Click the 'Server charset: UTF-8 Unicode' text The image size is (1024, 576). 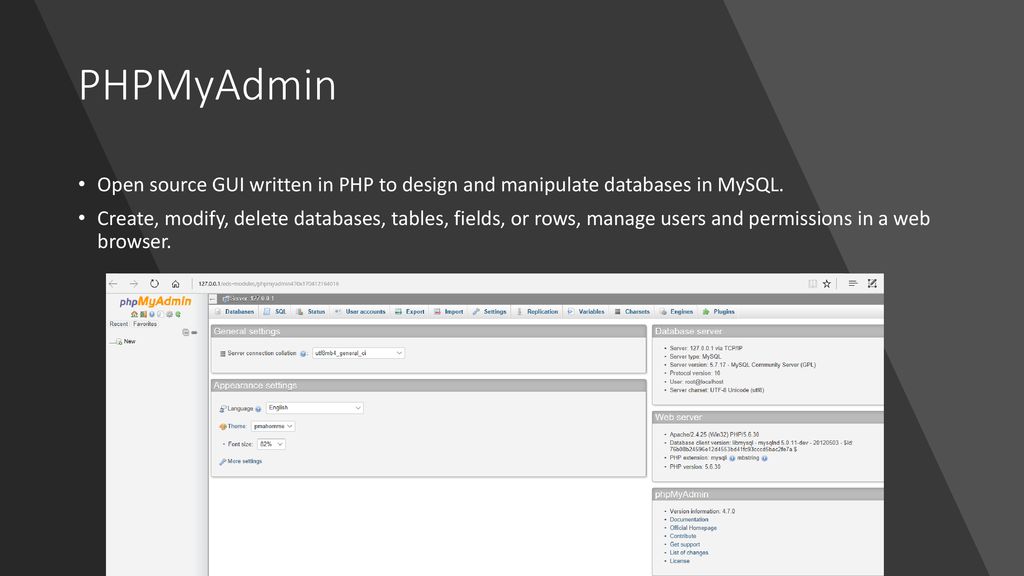716,391
